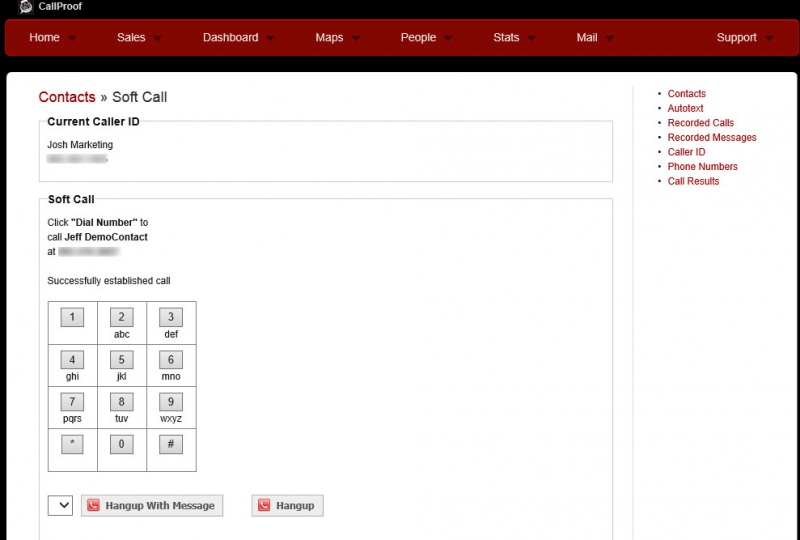Expand the People menu arrow
The image size is (800, 540).
(448, 39)
